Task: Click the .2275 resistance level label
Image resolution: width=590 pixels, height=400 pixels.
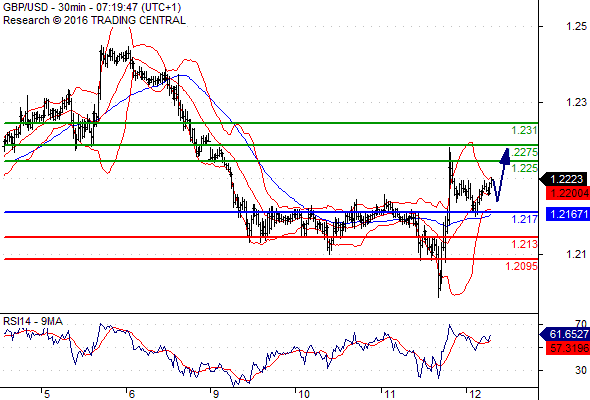Action: [526, 152]
